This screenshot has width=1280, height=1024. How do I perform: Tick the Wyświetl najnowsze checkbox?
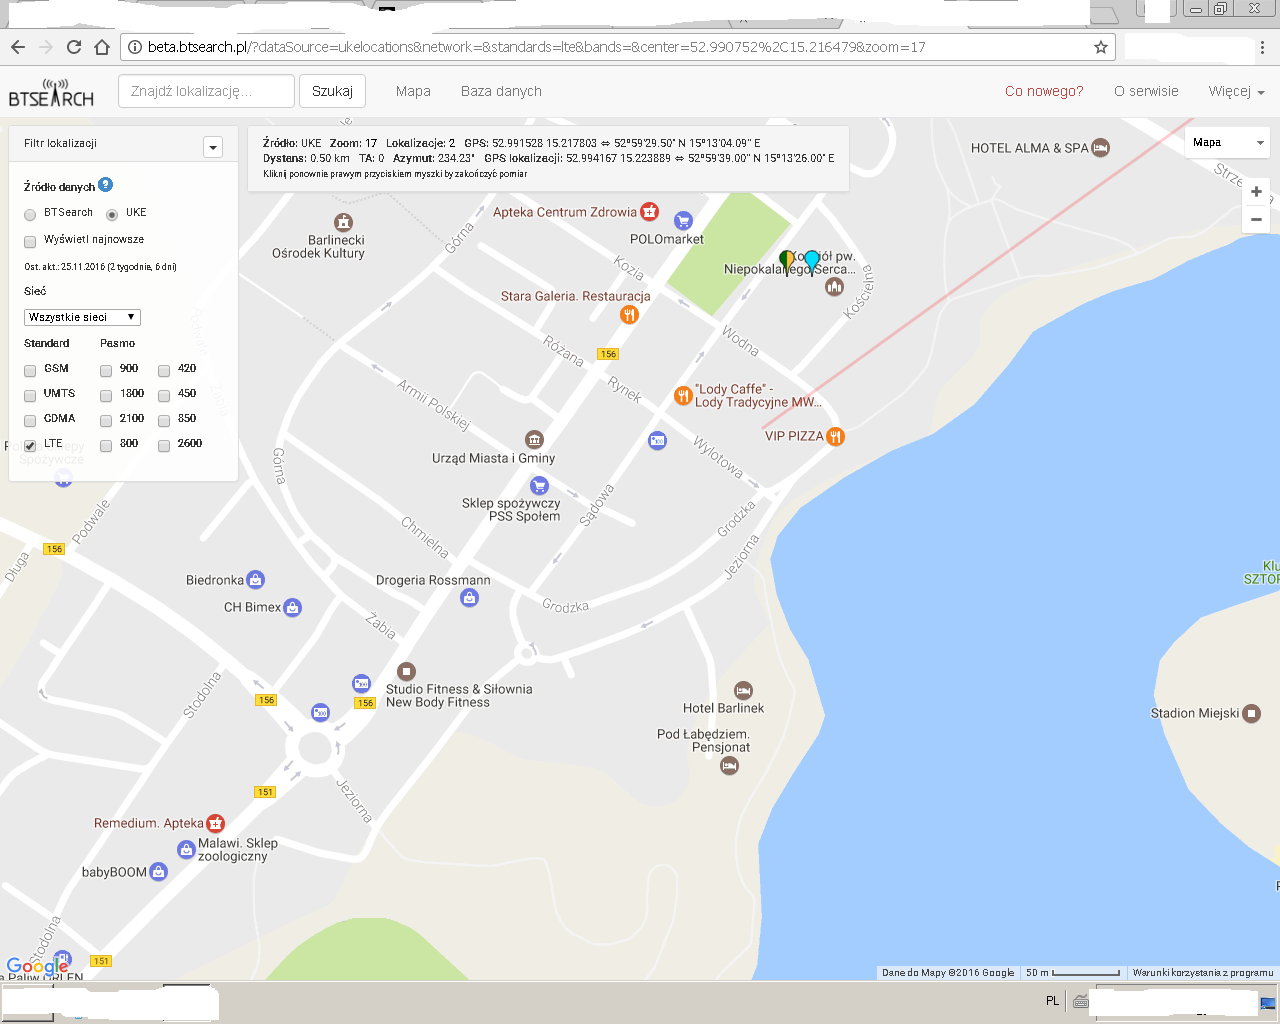click(x=30, y=241)
